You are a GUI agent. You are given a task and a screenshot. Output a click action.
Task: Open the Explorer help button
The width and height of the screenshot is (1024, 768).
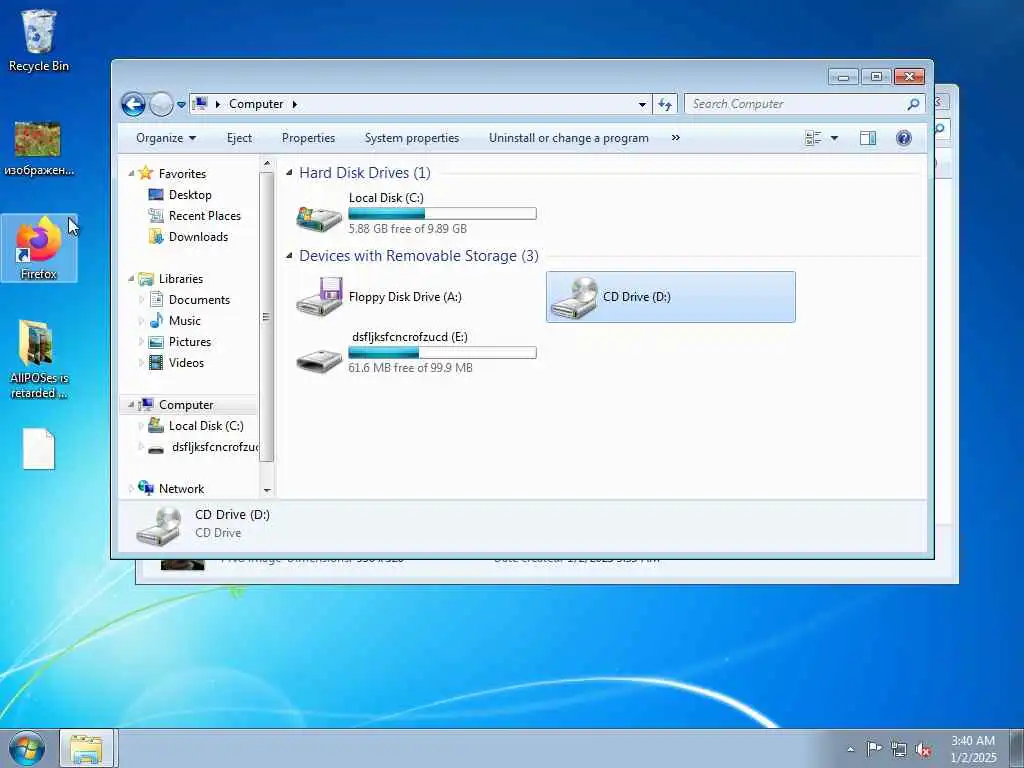tap(904, 138)
